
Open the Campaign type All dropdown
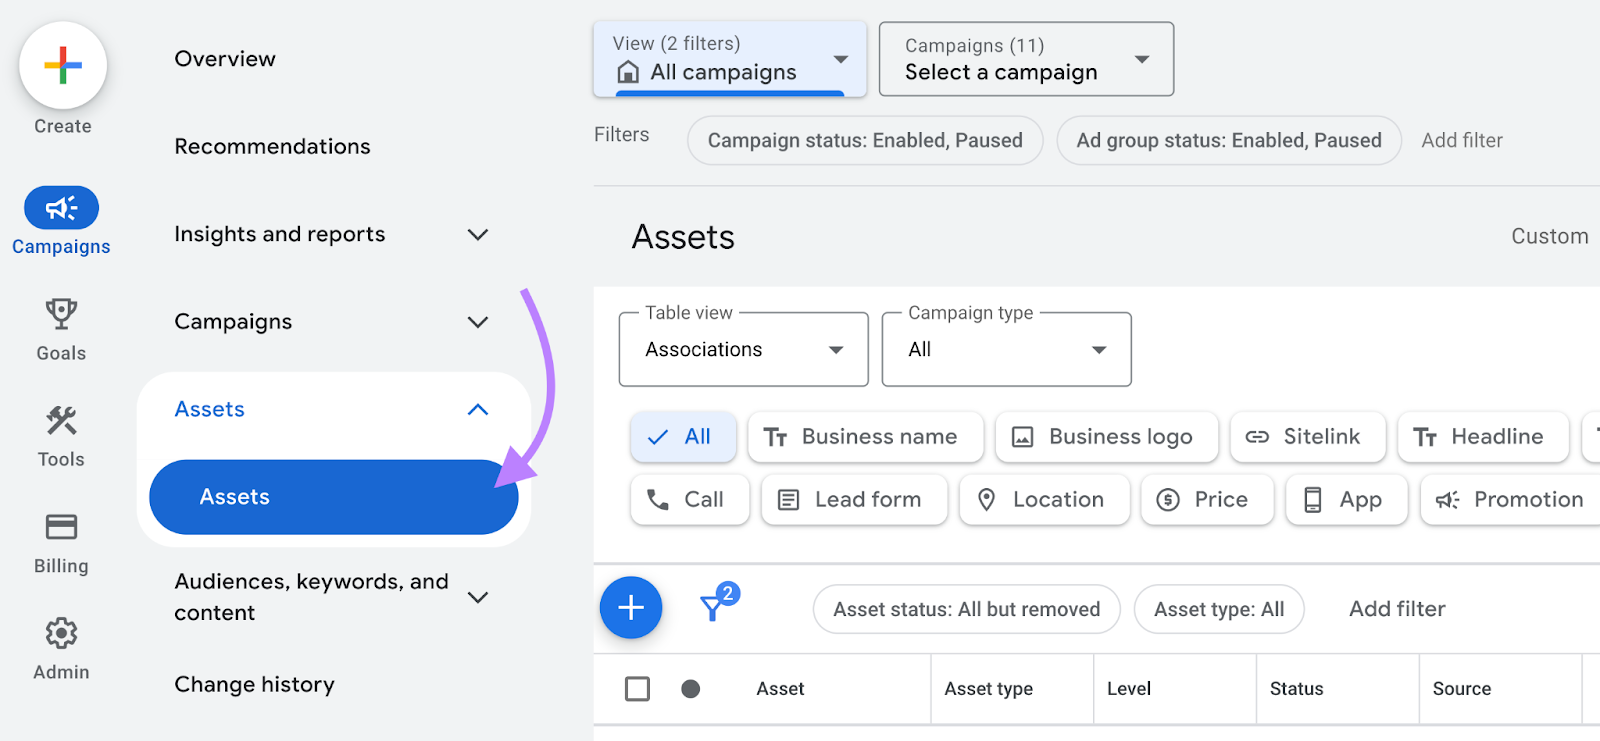[x=1006, y=349]
